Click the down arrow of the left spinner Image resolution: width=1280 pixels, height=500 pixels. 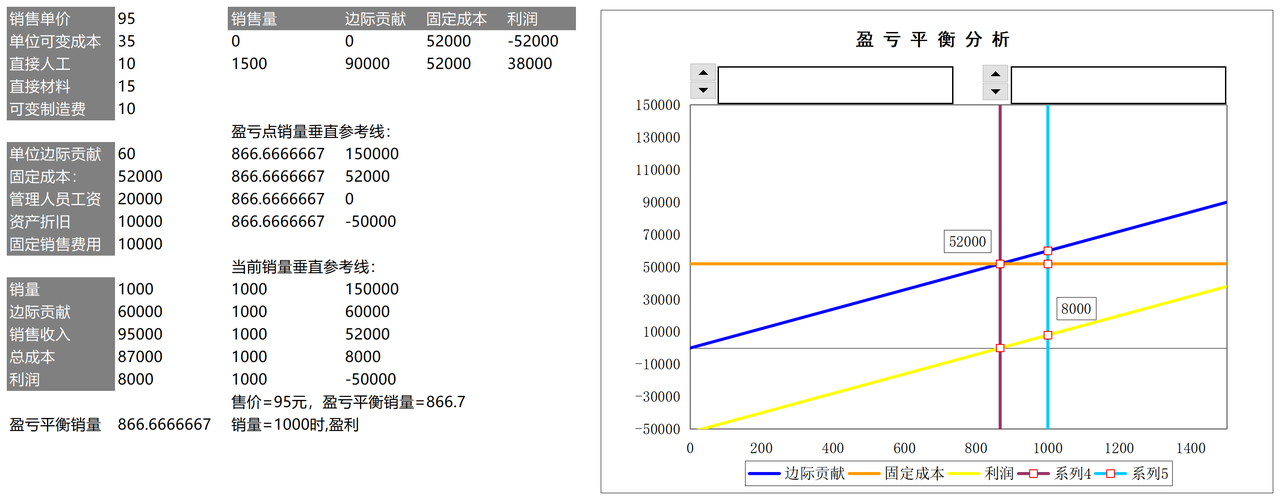[703, 93]
